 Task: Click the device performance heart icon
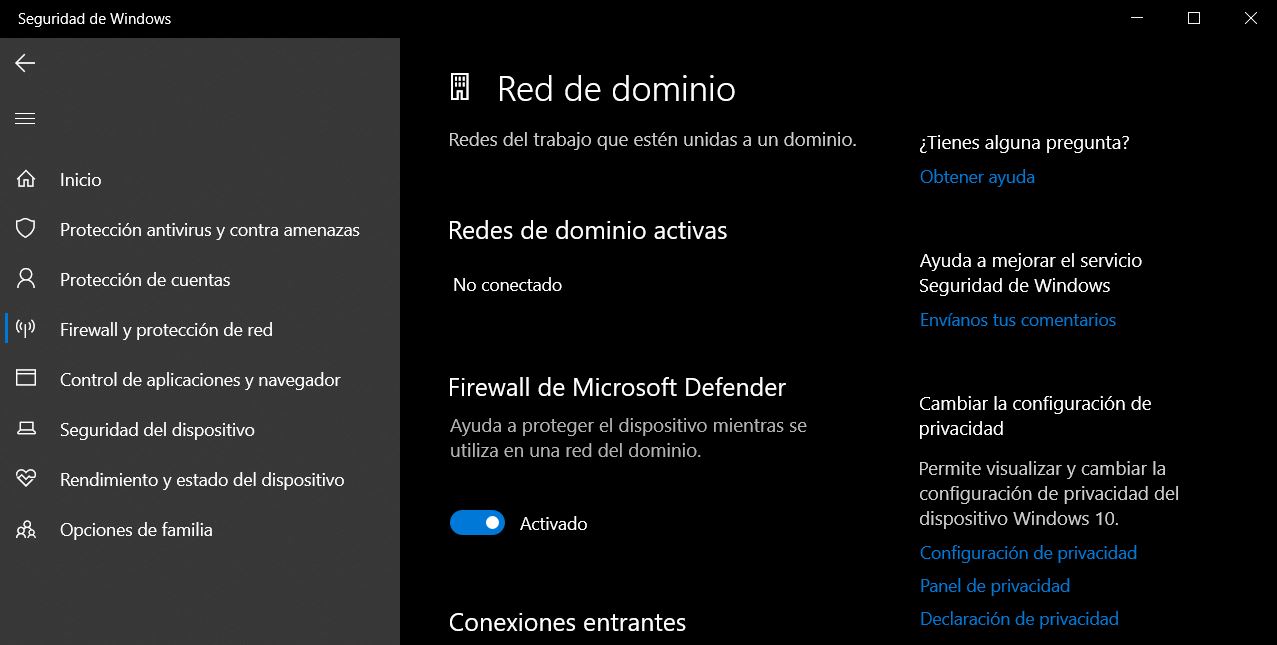pyautogui.click(x=26, y=480)
